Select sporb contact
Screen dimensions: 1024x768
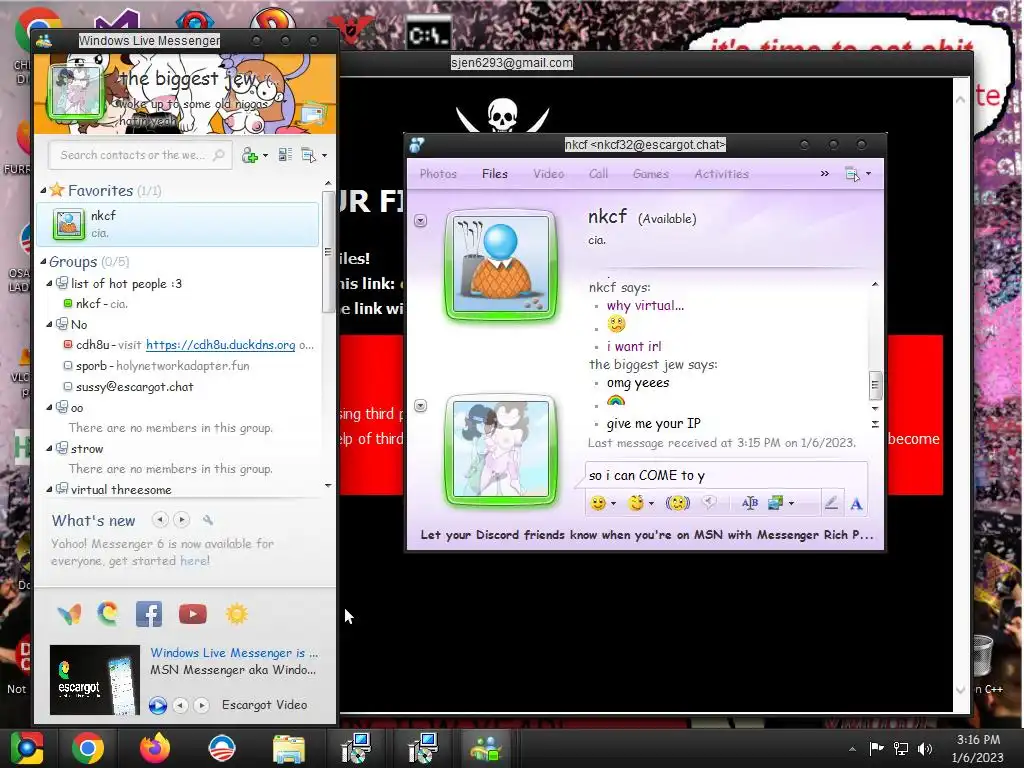tap(156, 366)
